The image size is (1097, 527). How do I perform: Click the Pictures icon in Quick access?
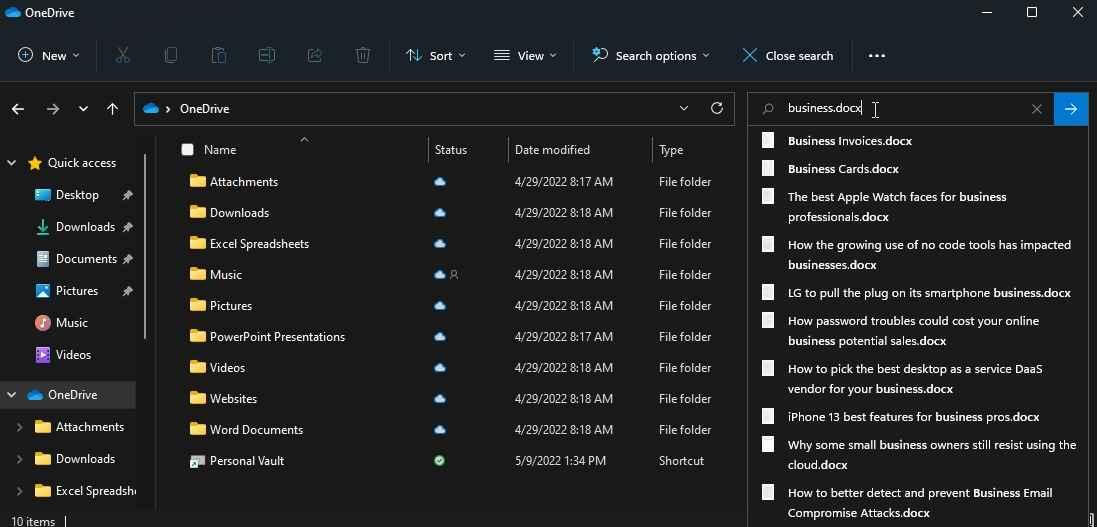point(43,290)
